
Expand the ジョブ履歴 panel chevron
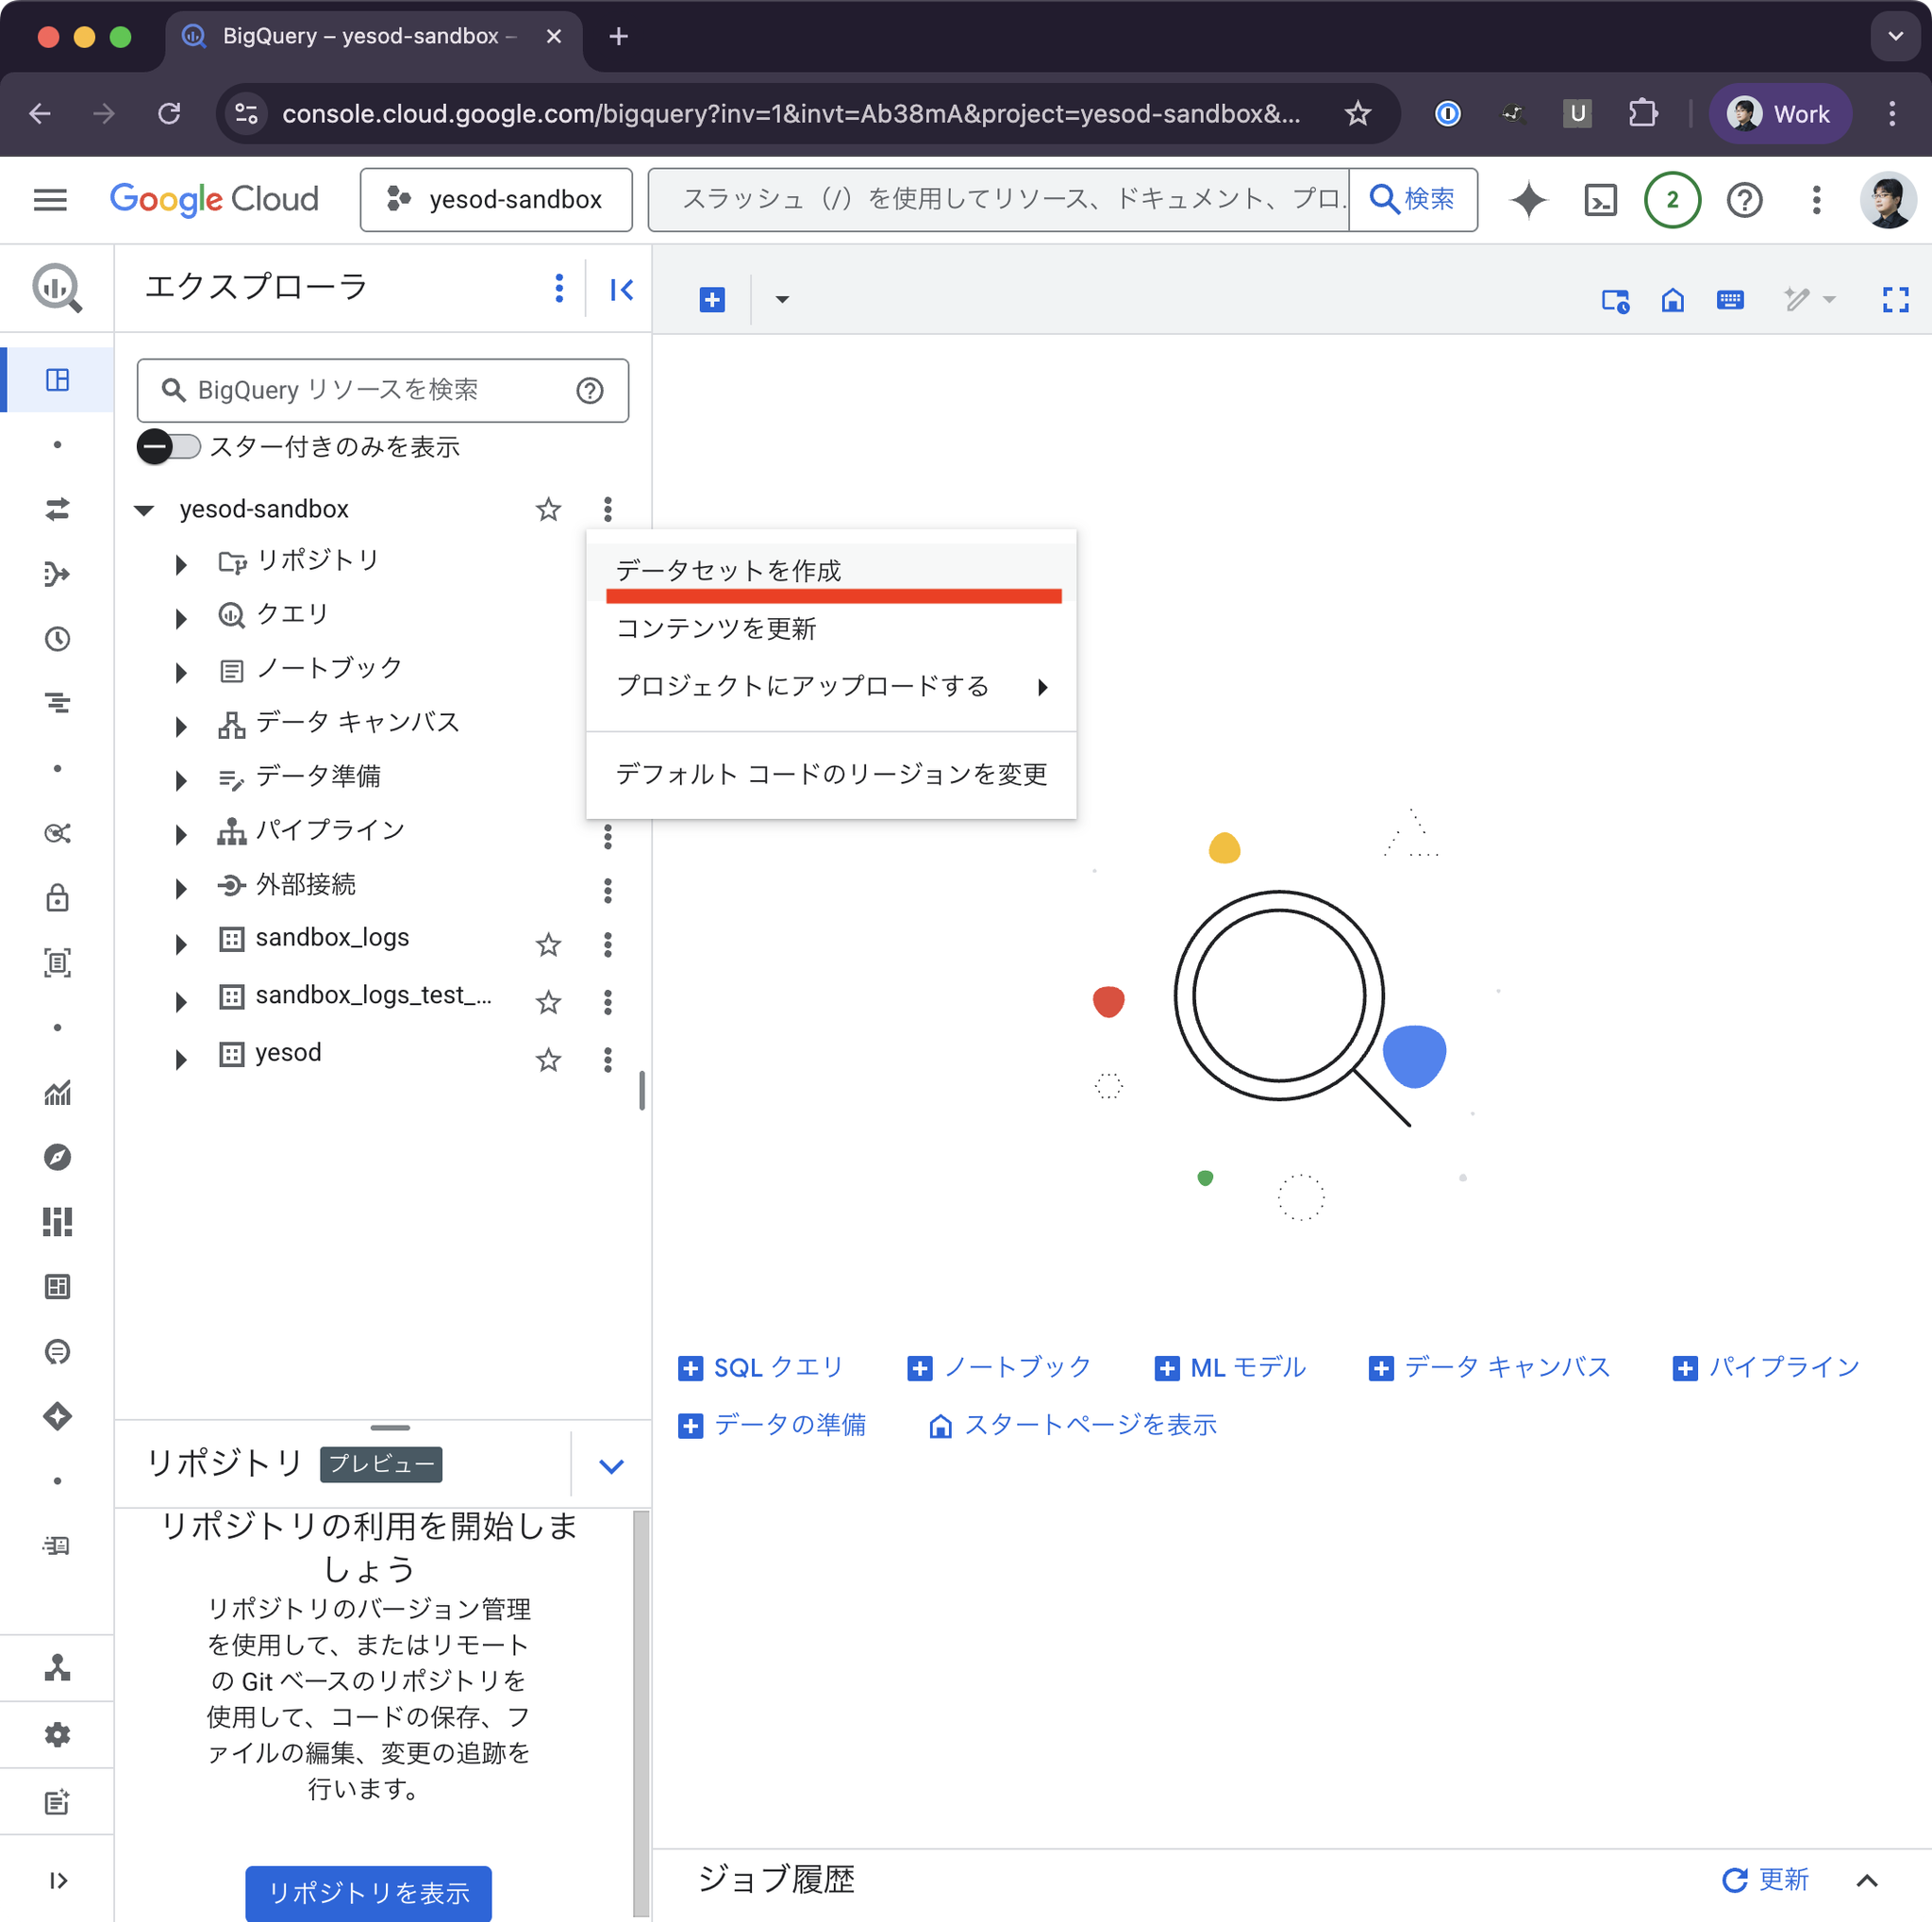pyautogui.click(x=1866, y=1880)
